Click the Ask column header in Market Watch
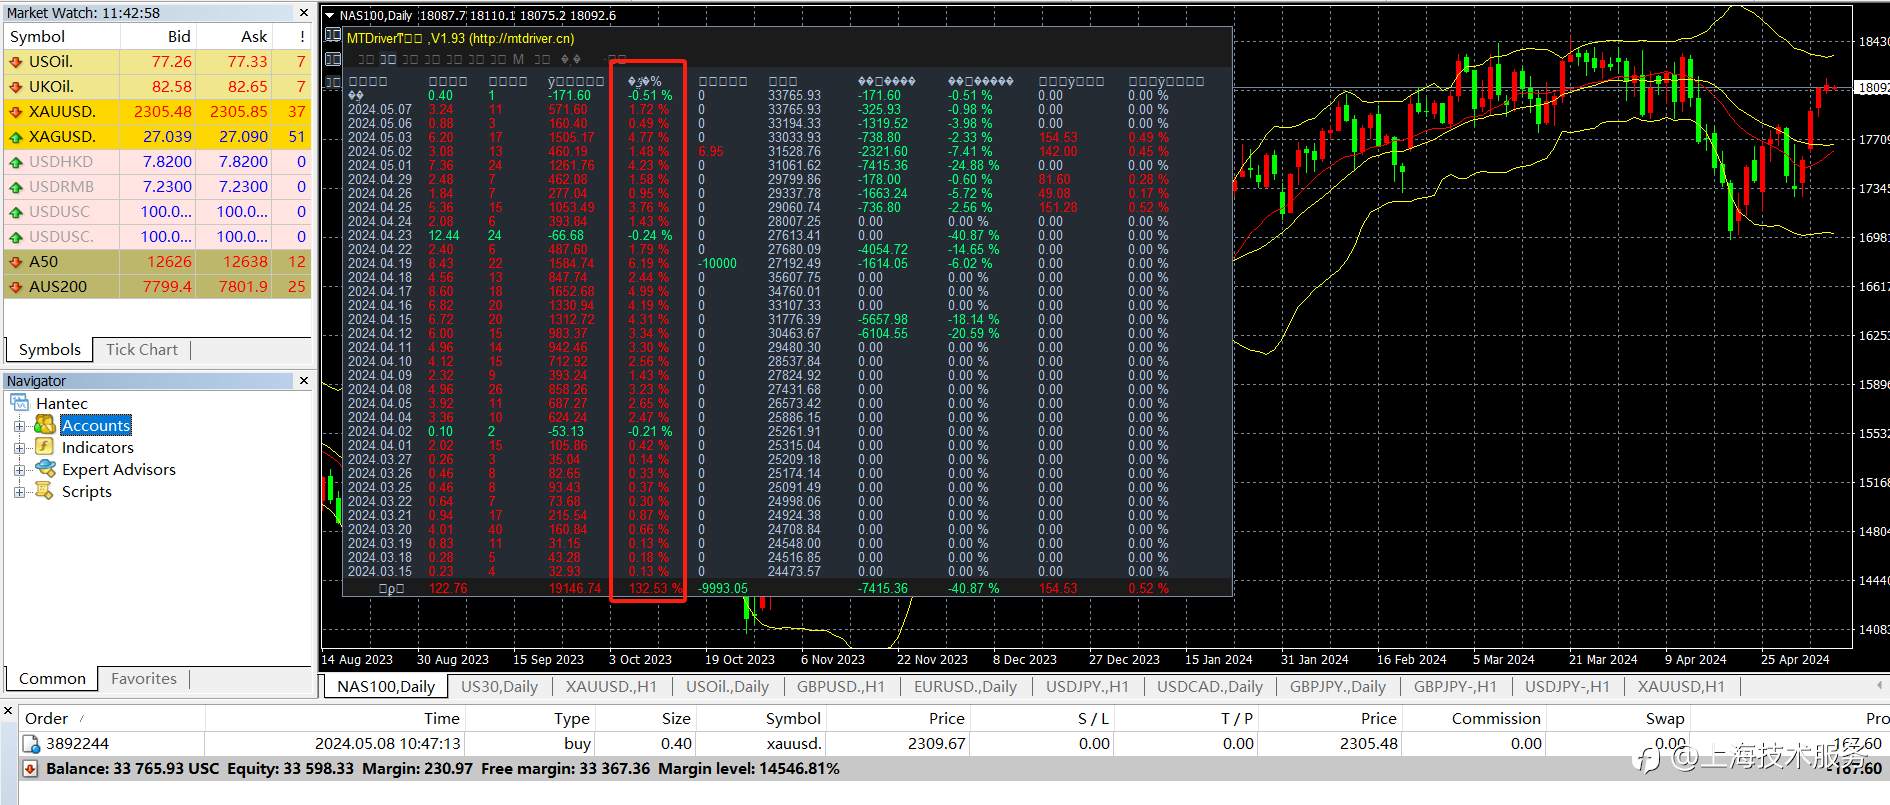 (x=234, y=36)
